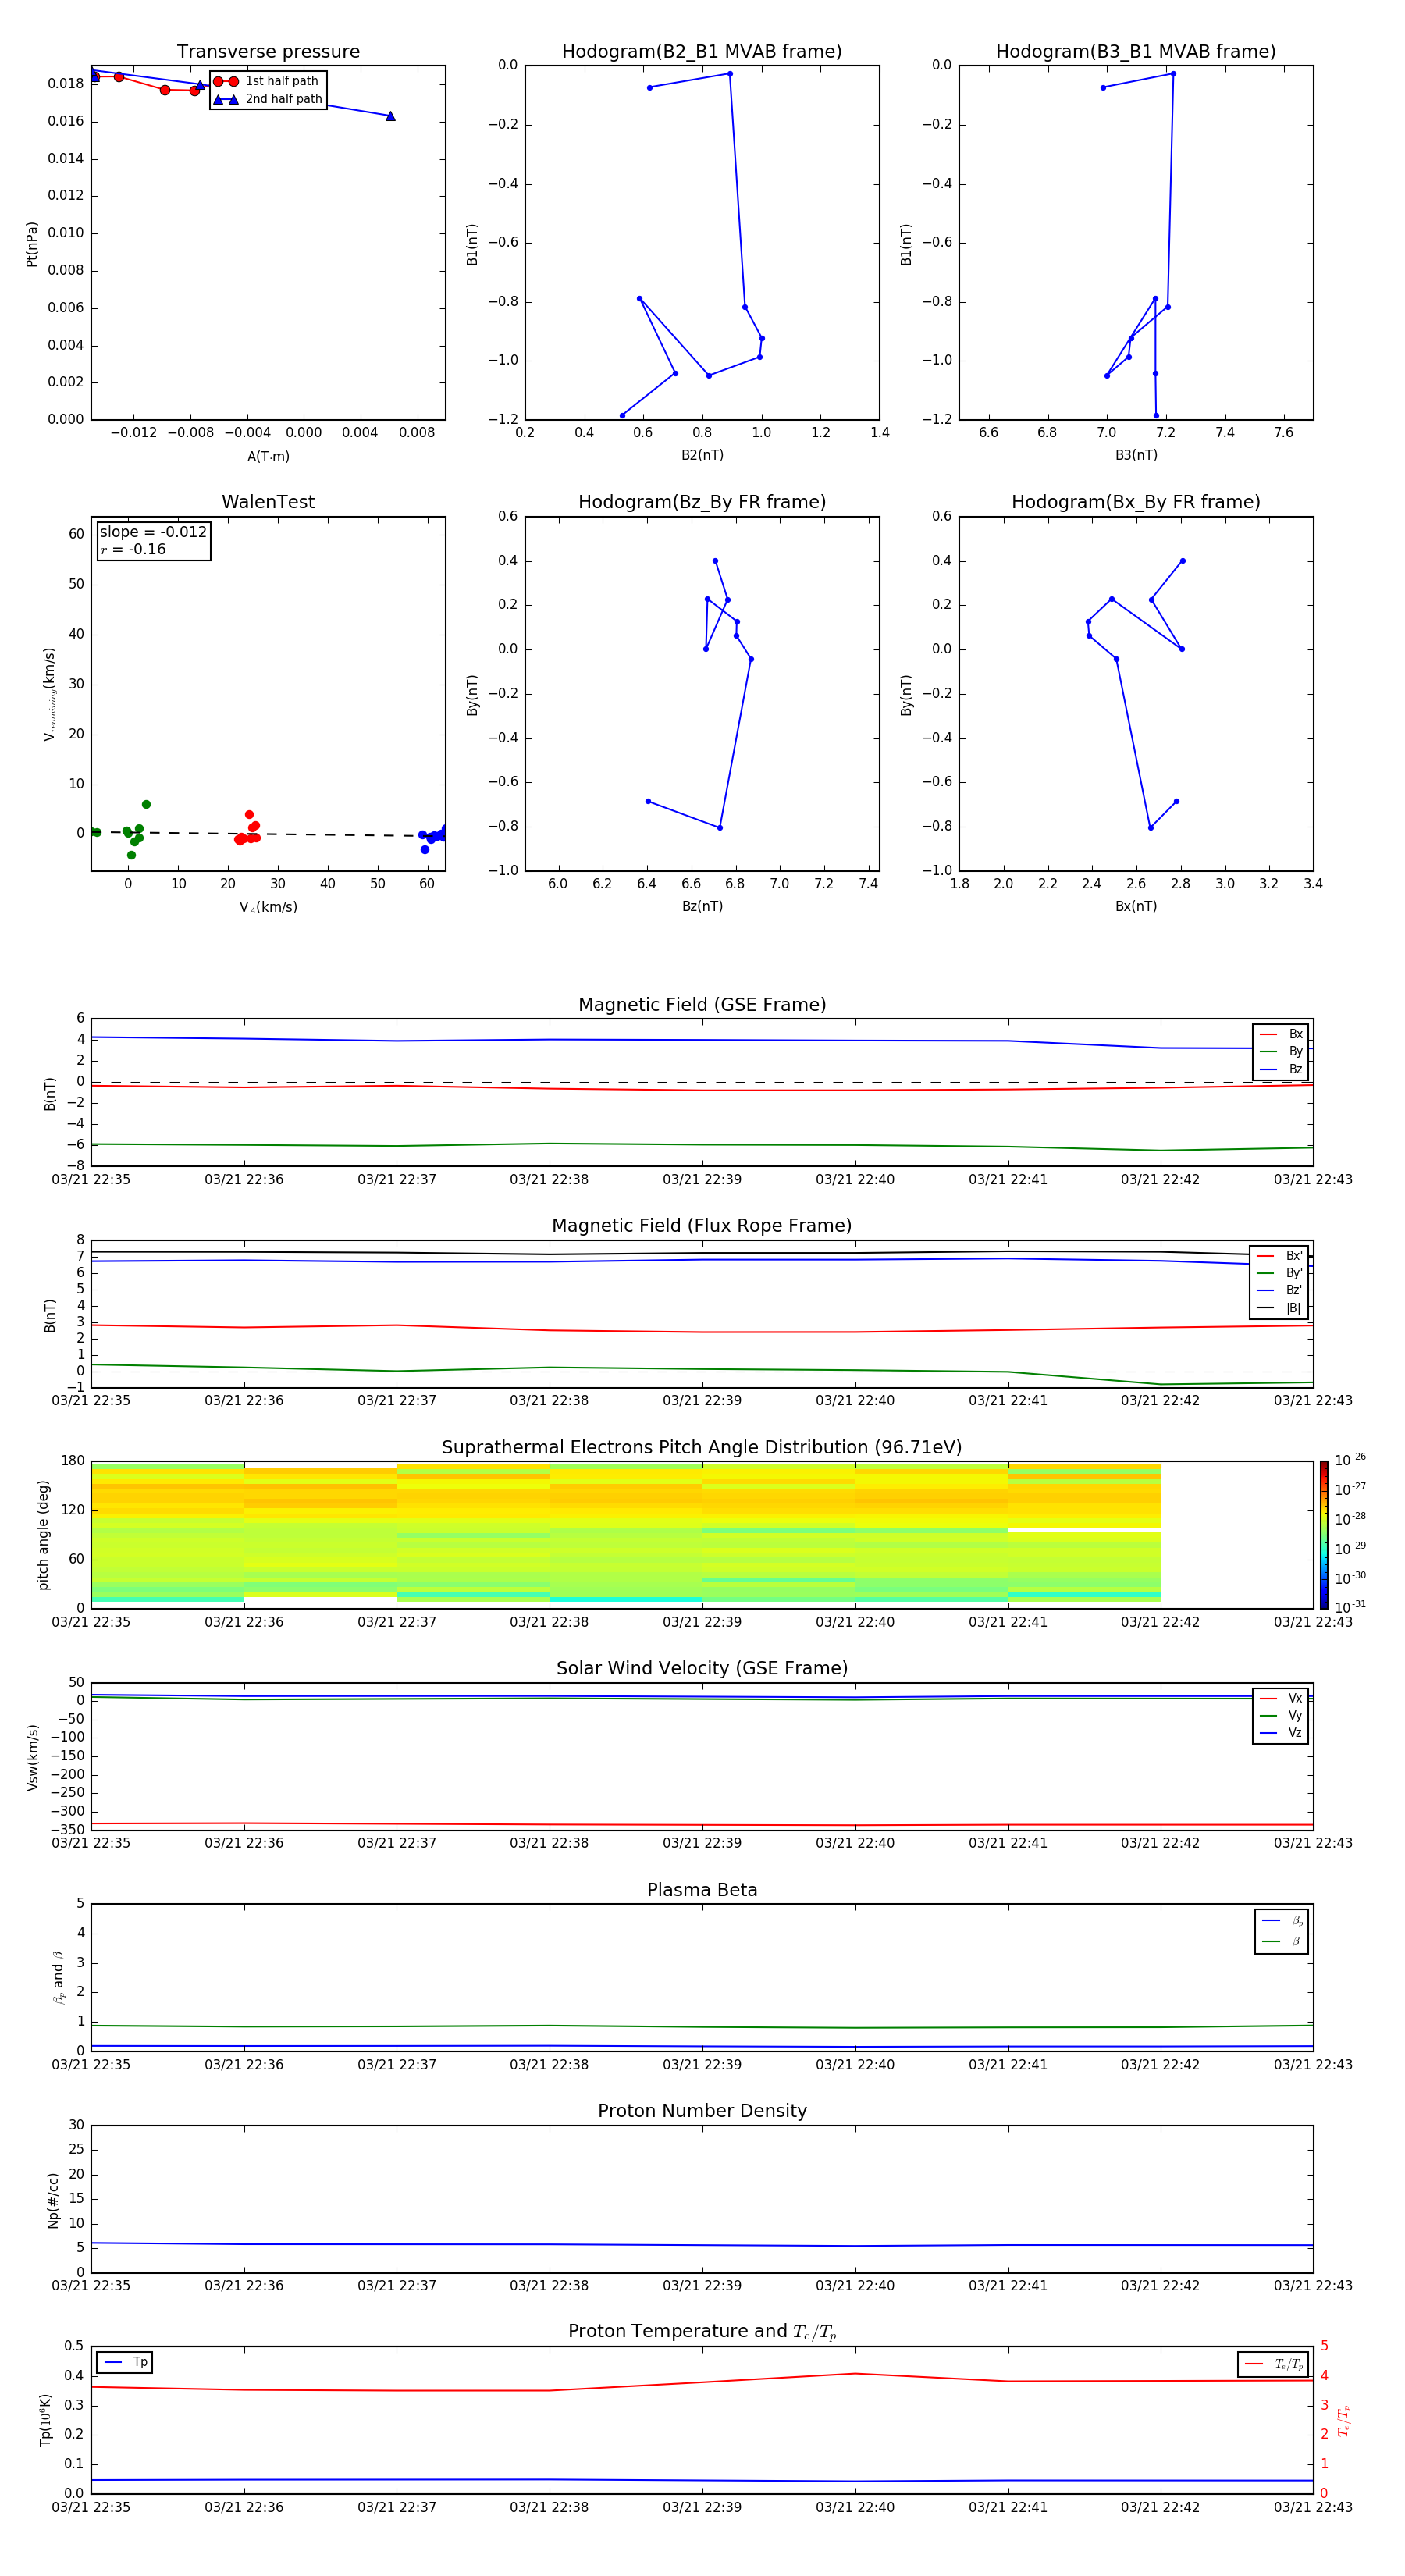Click the highest green dot in WalenTest
This screenshot has width=1405, height=2576.
tap(146, 804)
